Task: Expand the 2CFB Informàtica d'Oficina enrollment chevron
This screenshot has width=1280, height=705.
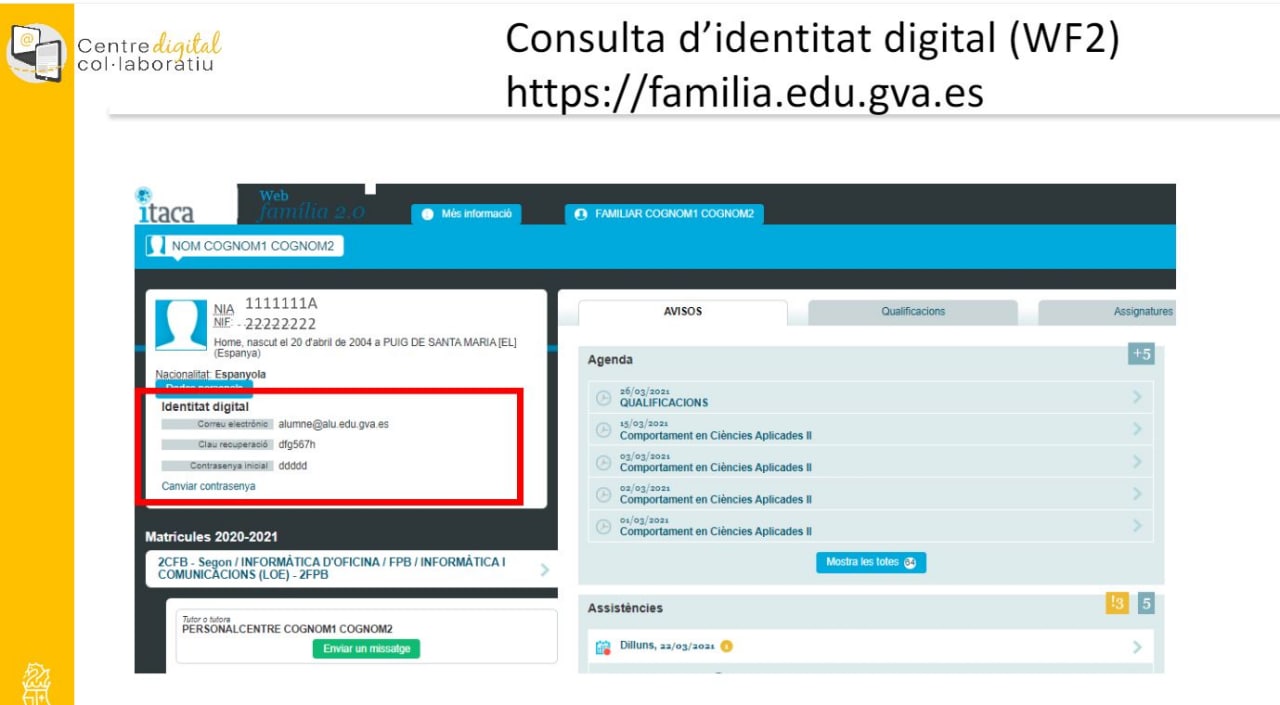Action: 545,569
